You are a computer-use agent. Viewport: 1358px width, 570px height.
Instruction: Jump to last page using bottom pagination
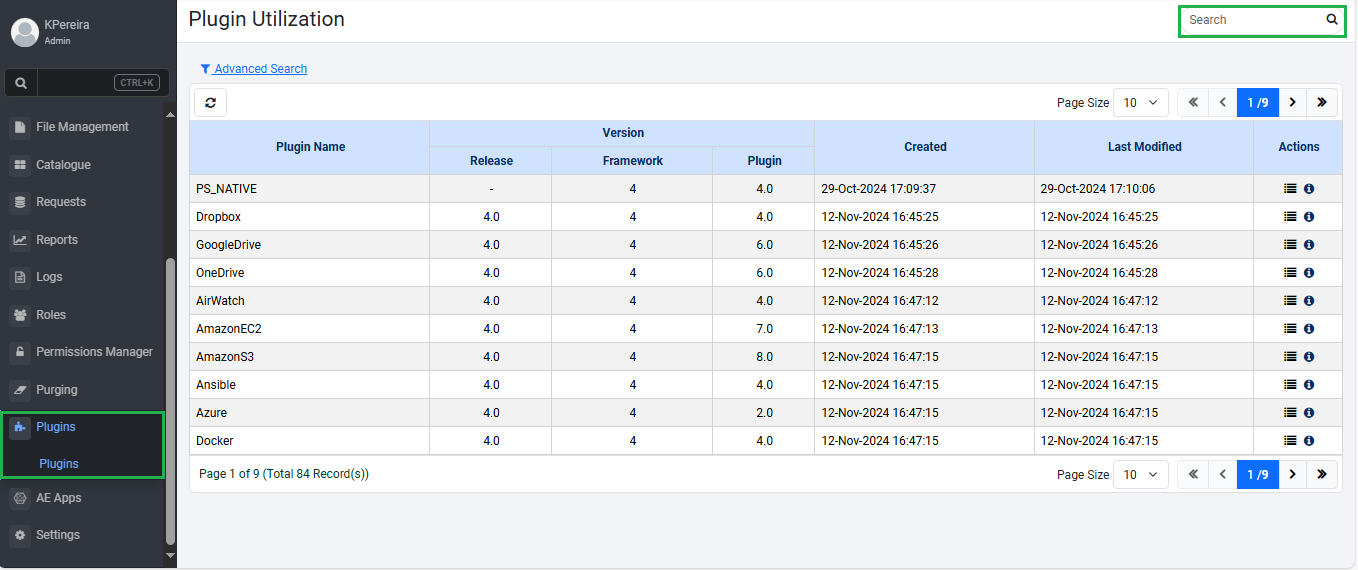[1321, 474]
